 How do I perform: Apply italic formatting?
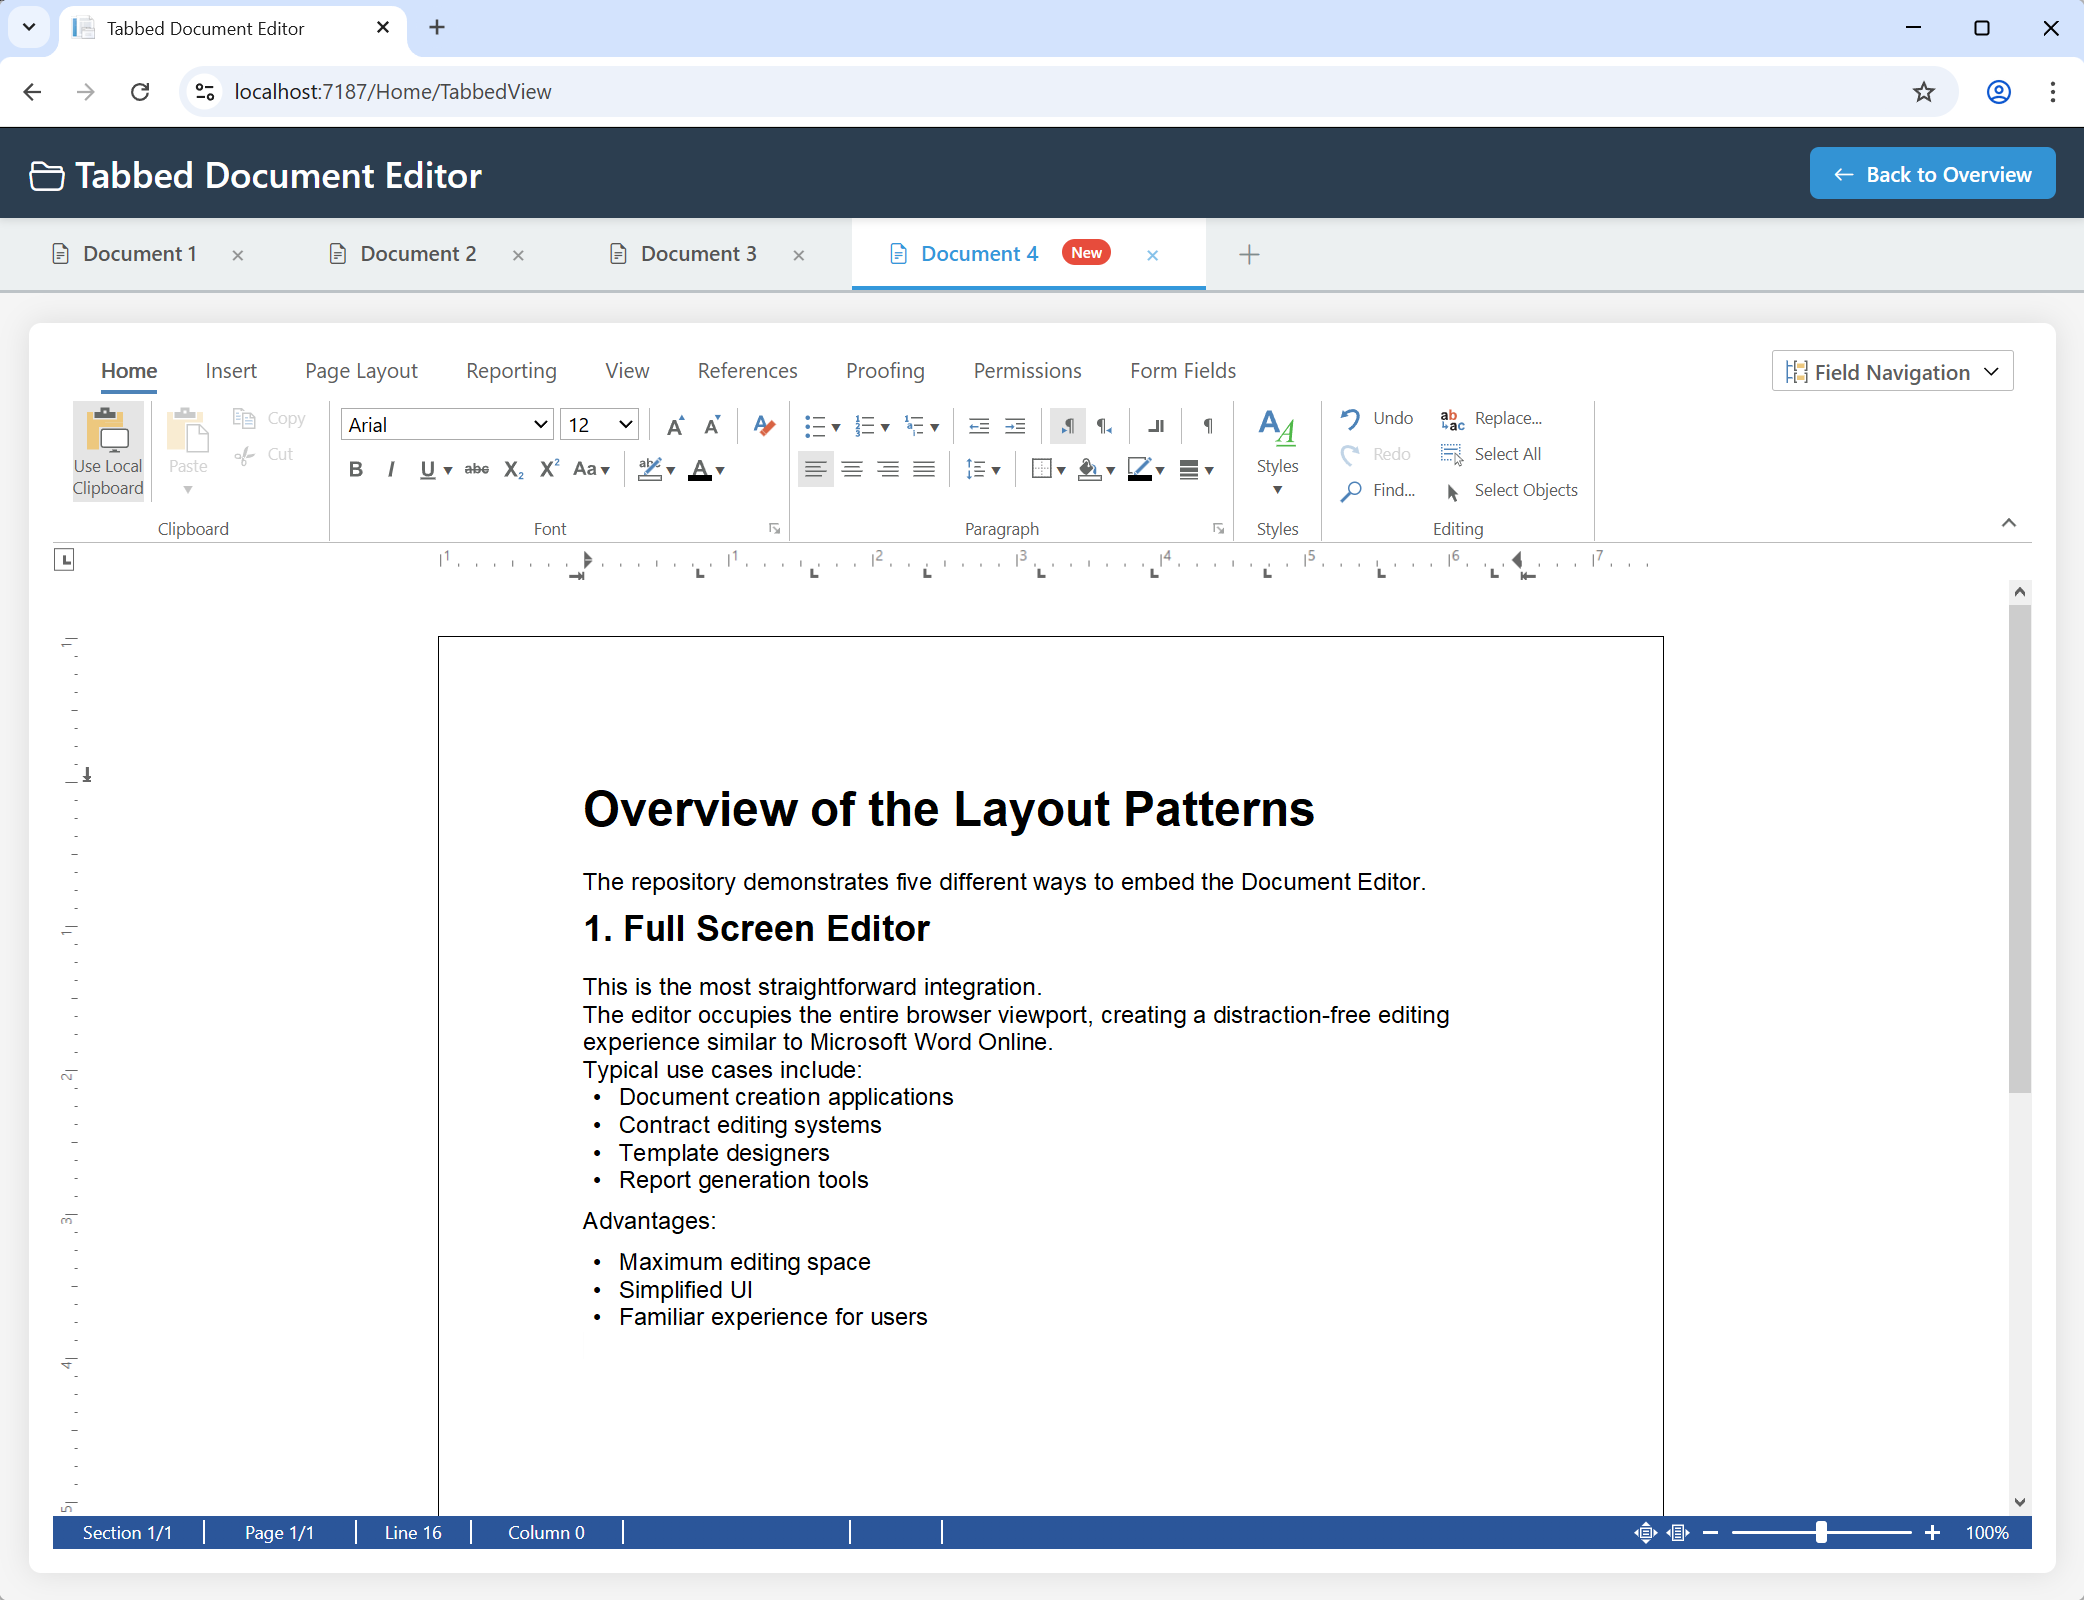click(391, 469)
